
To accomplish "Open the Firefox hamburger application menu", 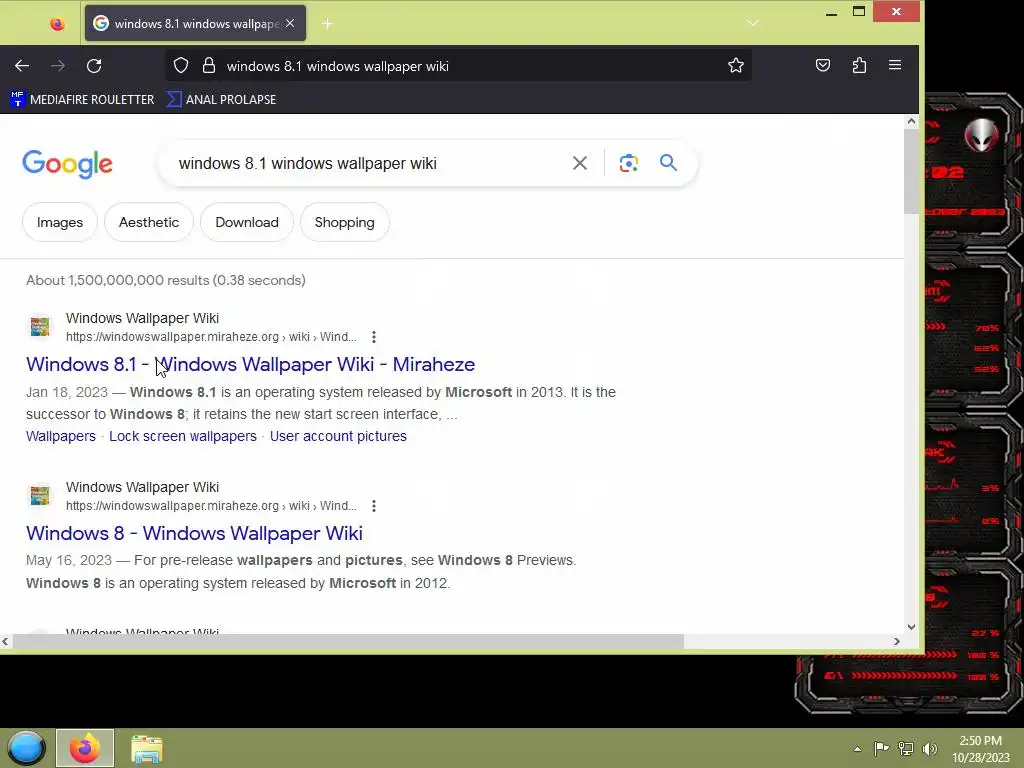I will pos(895,65).
